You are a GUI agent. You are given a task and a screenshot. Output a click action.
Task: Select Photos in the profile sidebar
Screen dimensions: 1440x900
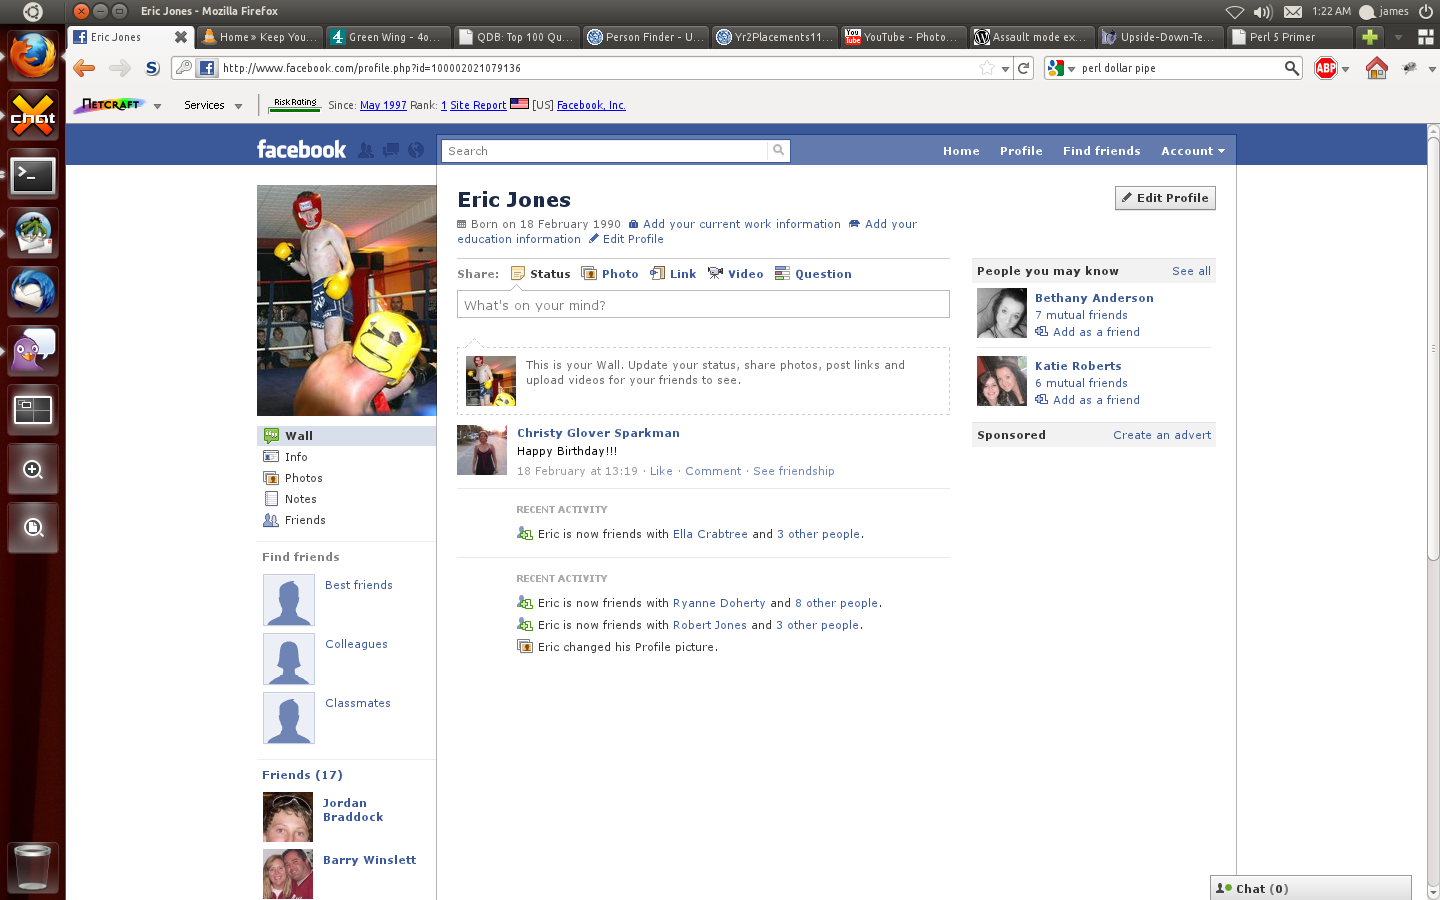click(303, 478)
